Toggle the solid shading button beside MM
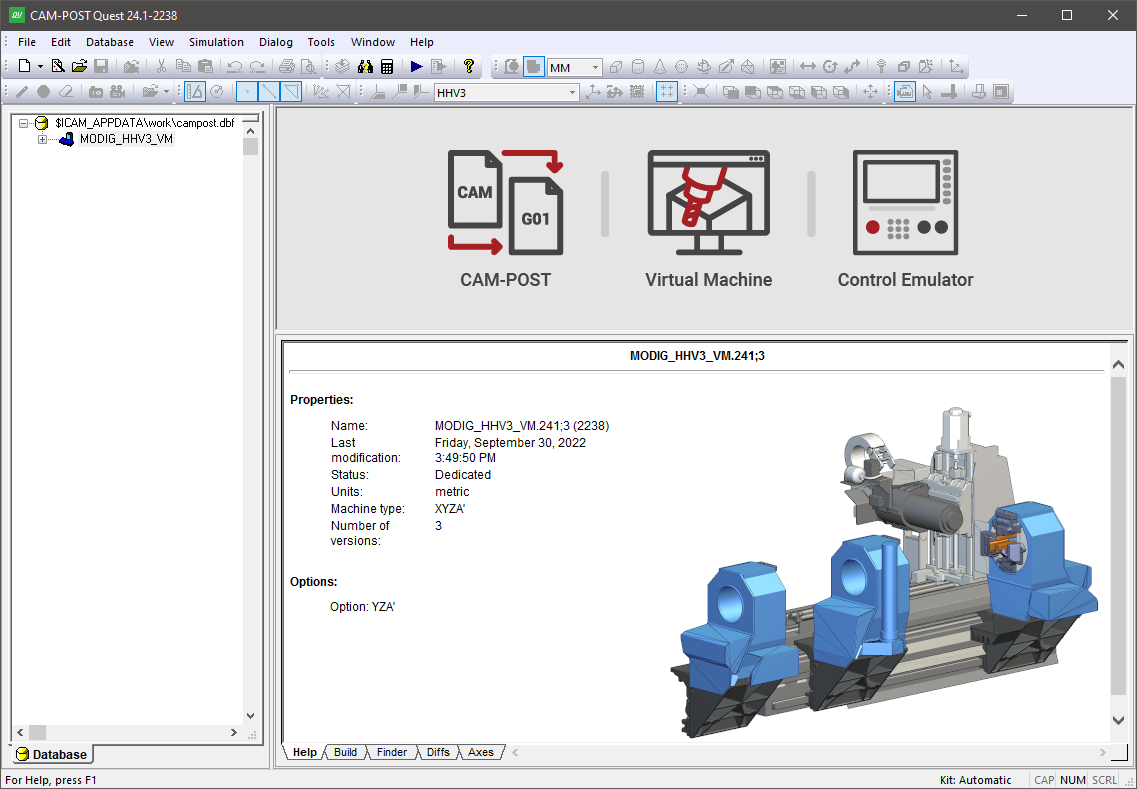 point(533,67)
